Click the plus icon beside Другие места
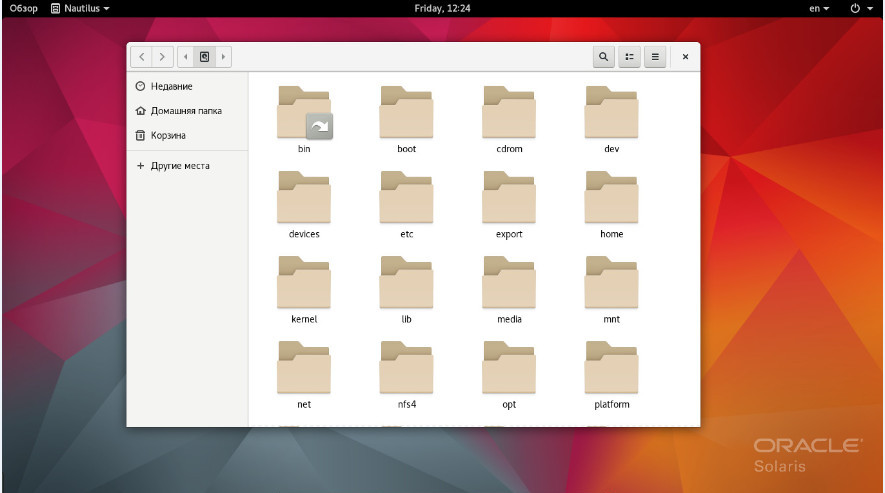 (x=140, y=166)
